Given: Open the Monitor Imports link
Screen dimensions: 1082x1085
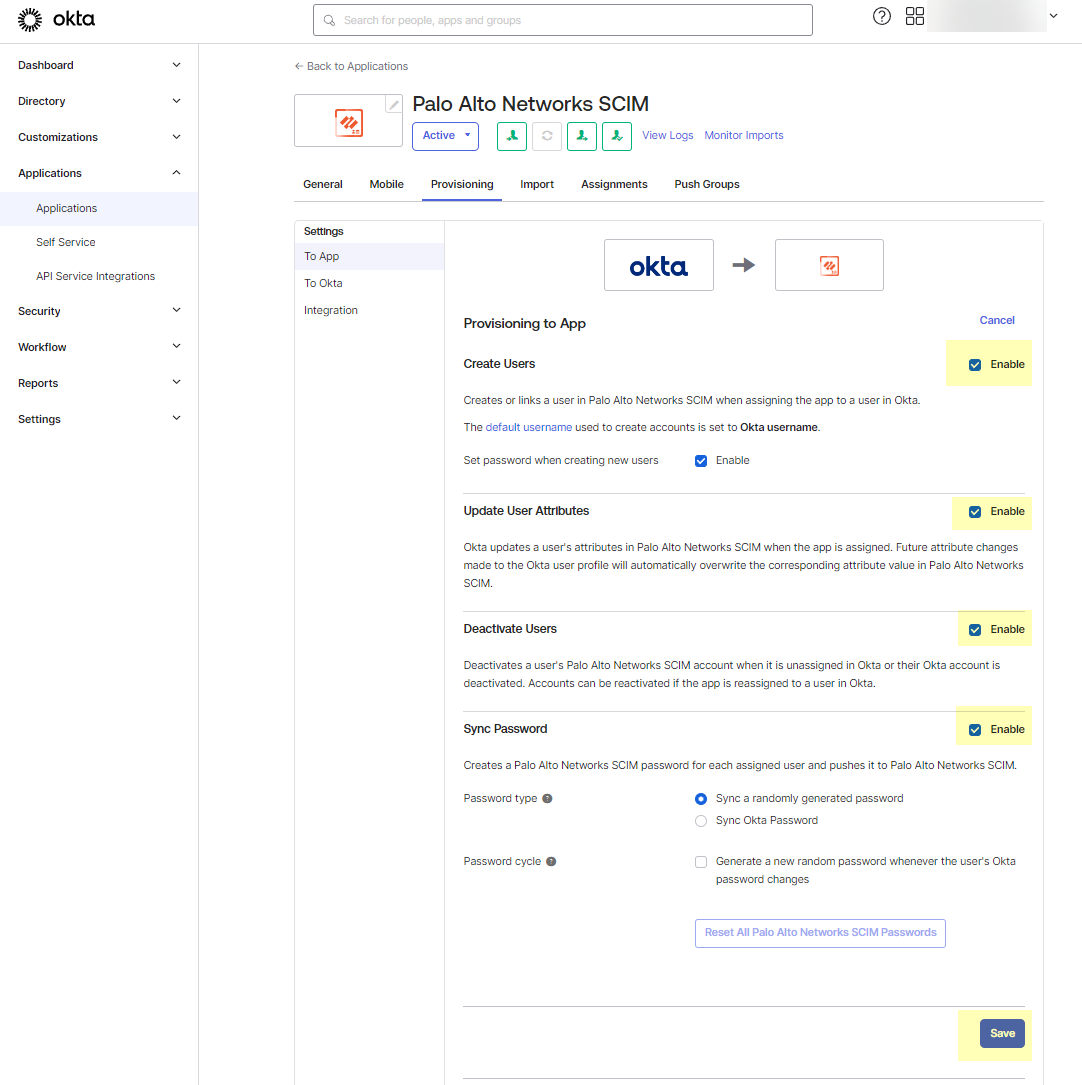Looking at the screenshot, I should (744, 136).
